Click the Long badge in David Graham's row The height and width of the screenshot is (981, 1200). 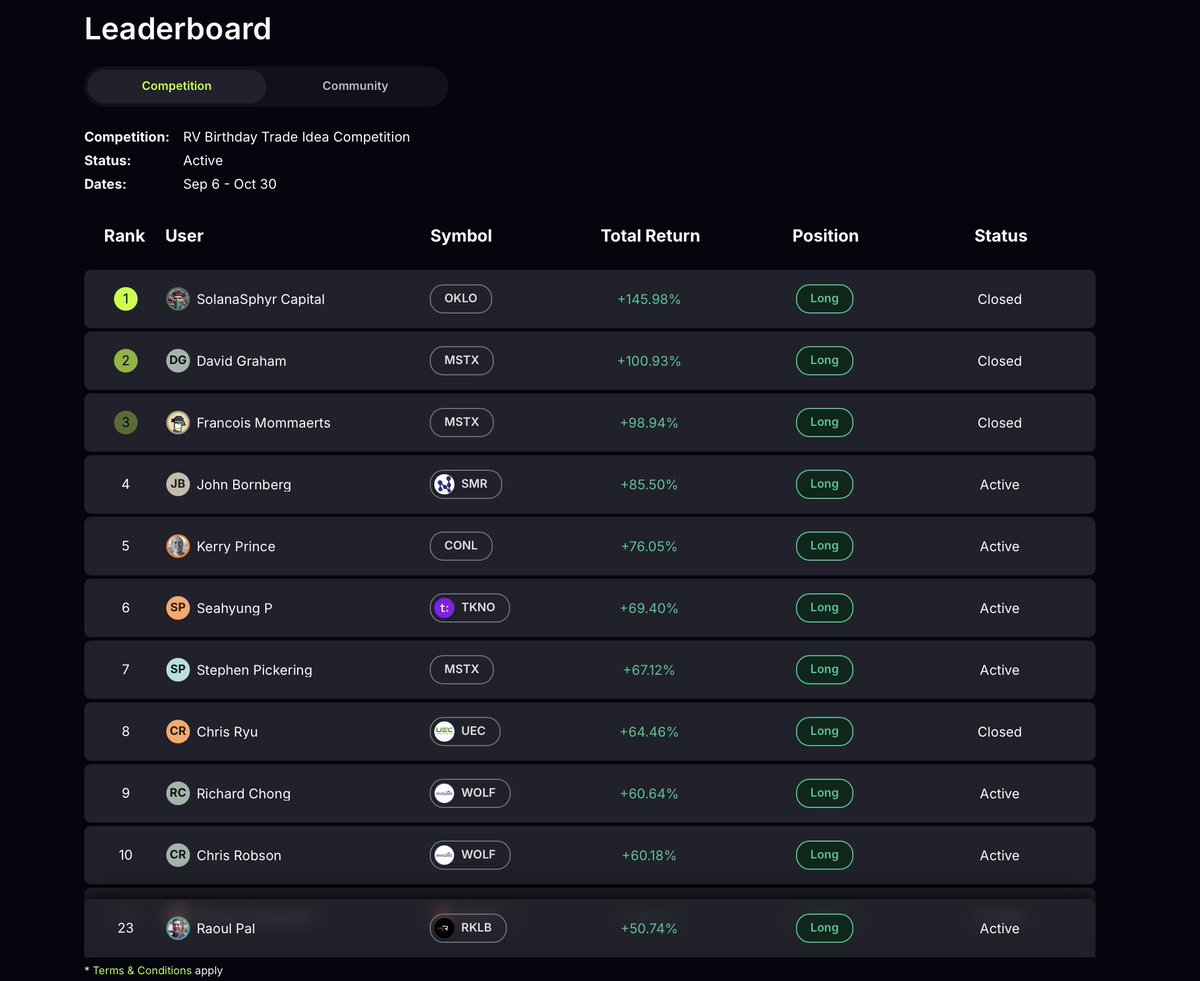pyautogui.click(x=824, y=361)
